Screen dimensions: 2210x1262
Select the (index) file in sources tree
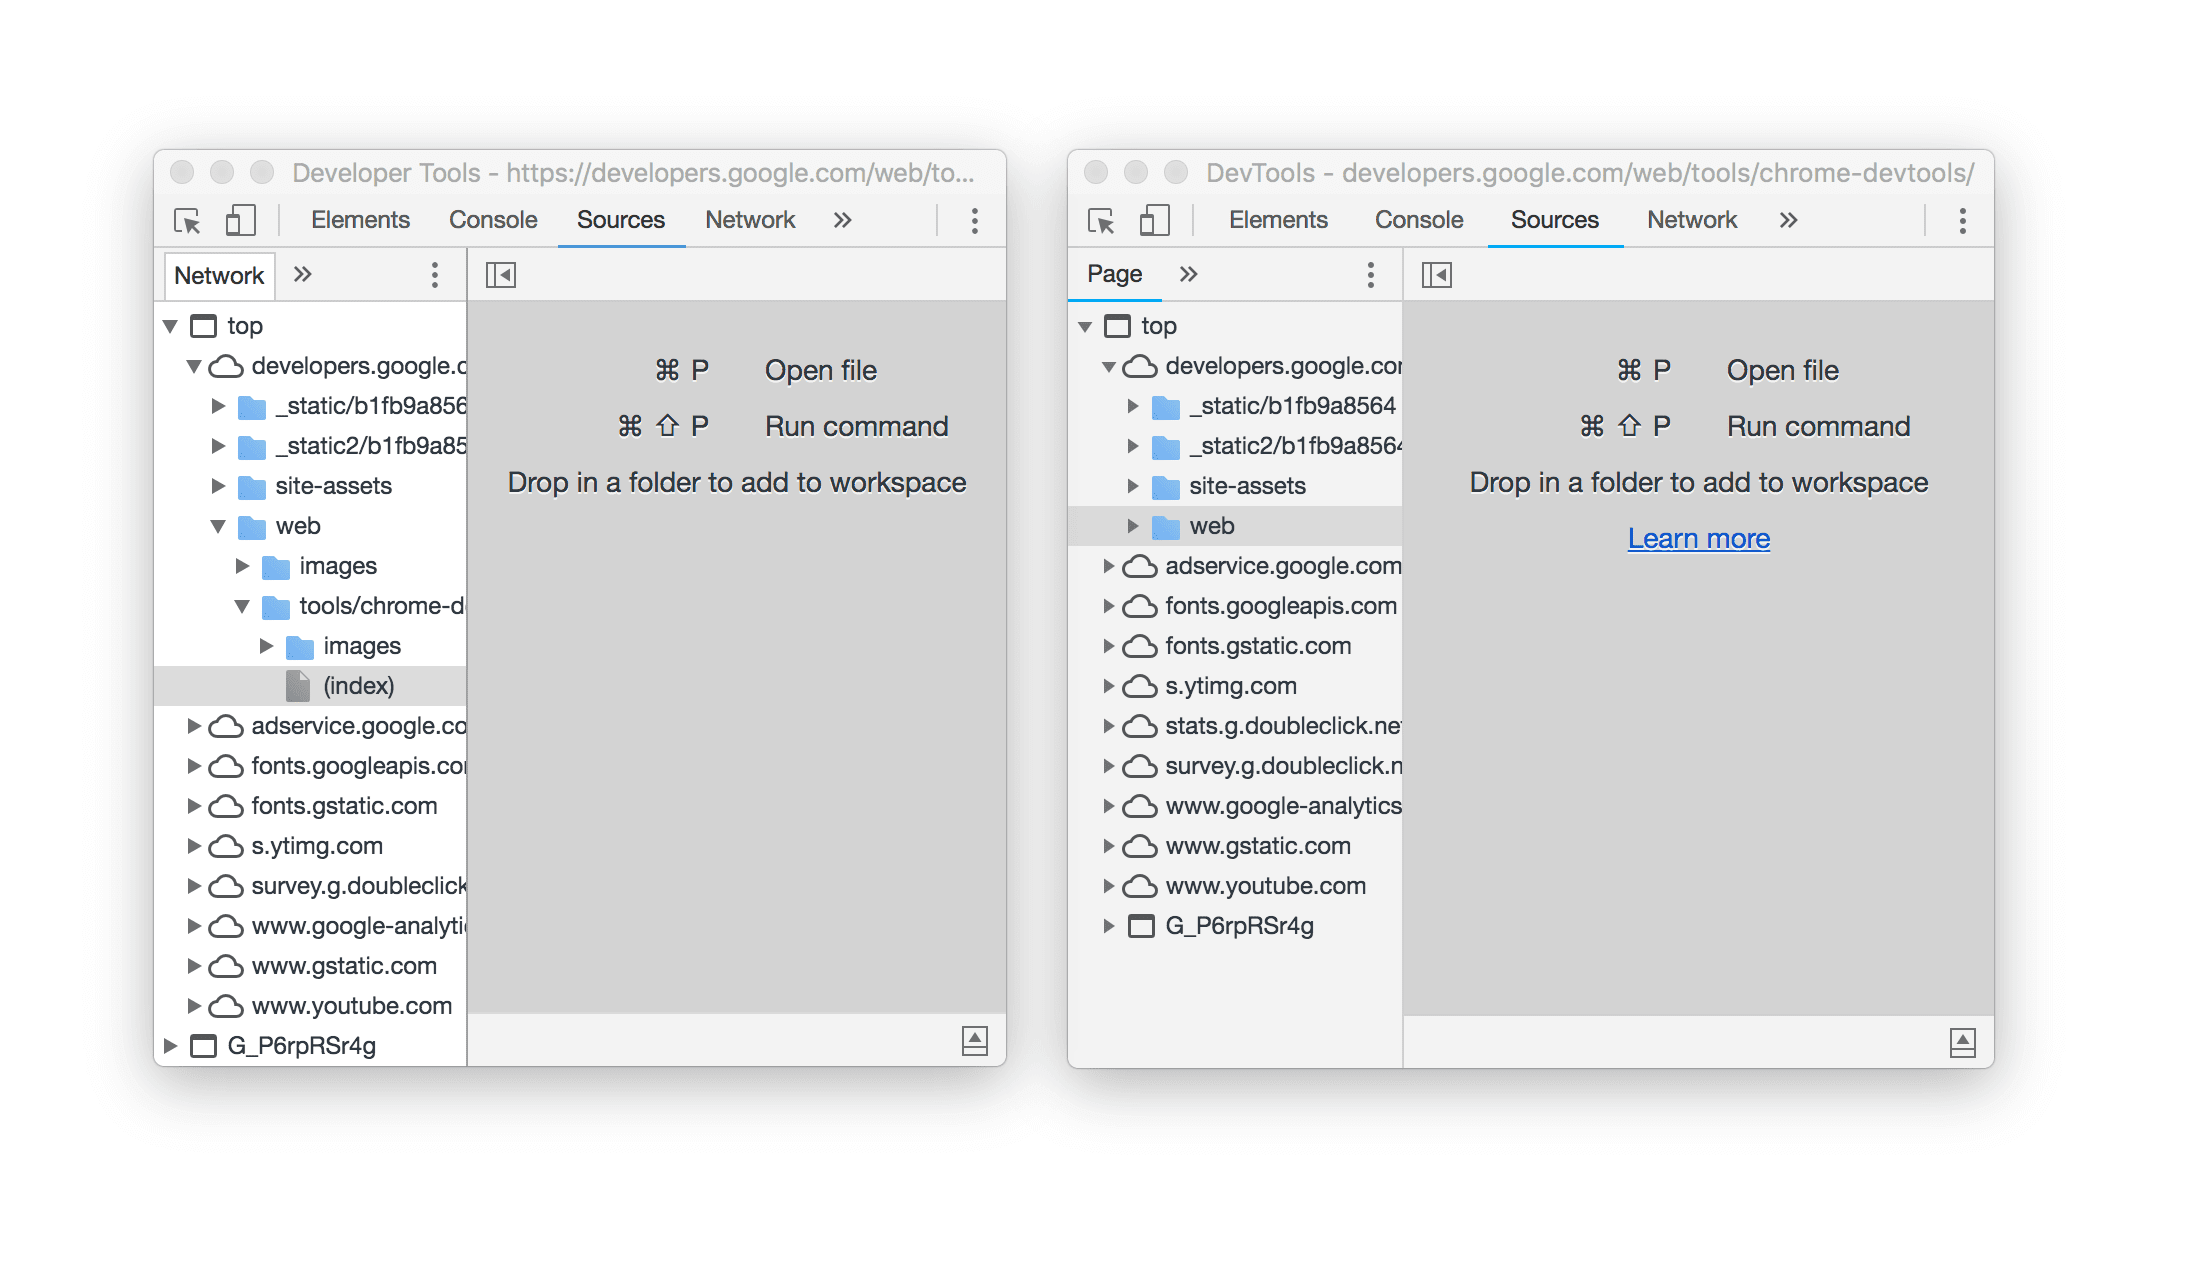coord(357,686)
